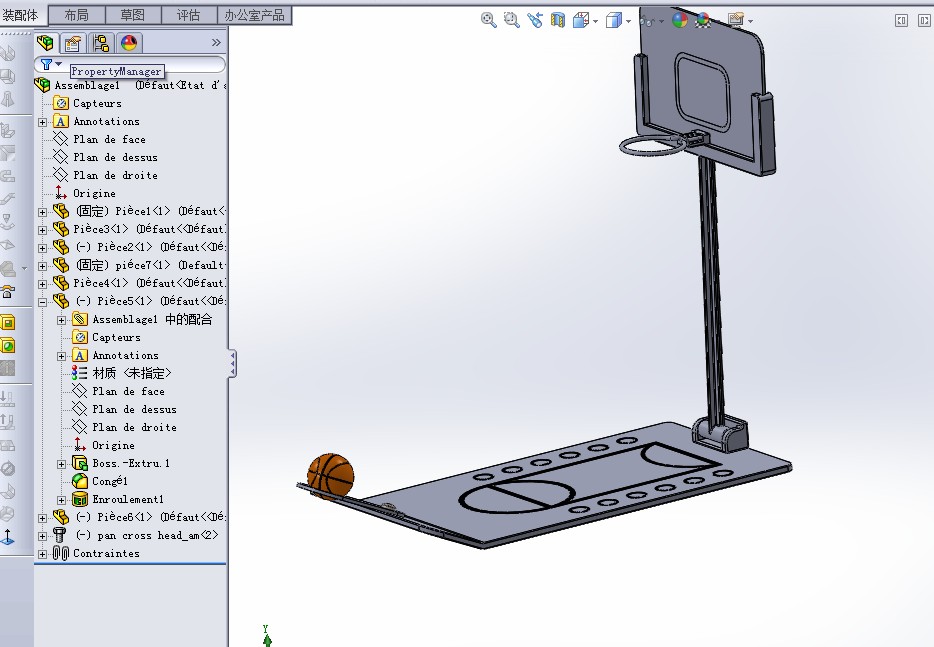
Task: Expand the Boss.-Extru.1 feature
Action: (x=61, y=464)
